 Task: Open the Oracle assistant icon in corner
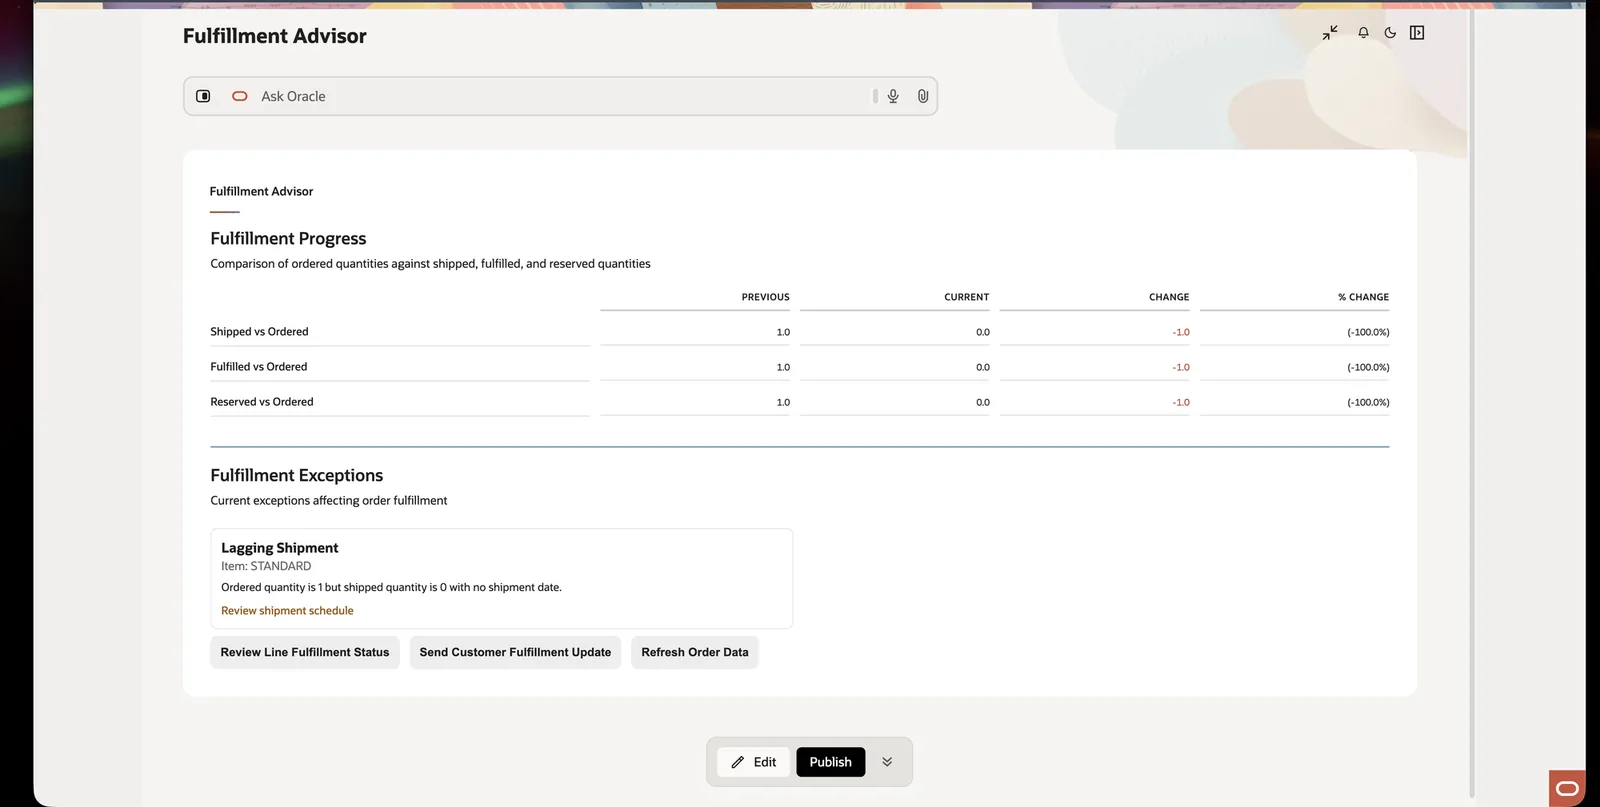tap(1567, 788)
